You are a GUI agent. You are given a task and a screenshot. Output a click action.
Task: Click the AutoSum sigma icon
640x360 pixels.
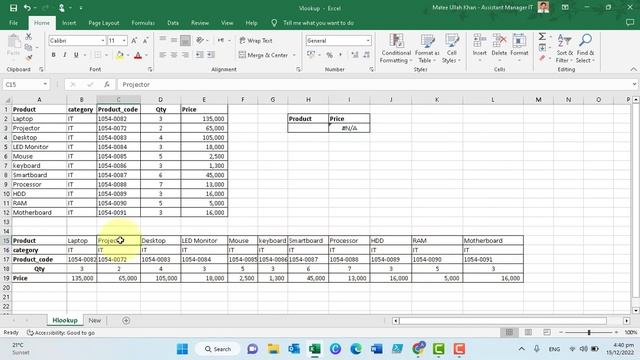[542, 37]
